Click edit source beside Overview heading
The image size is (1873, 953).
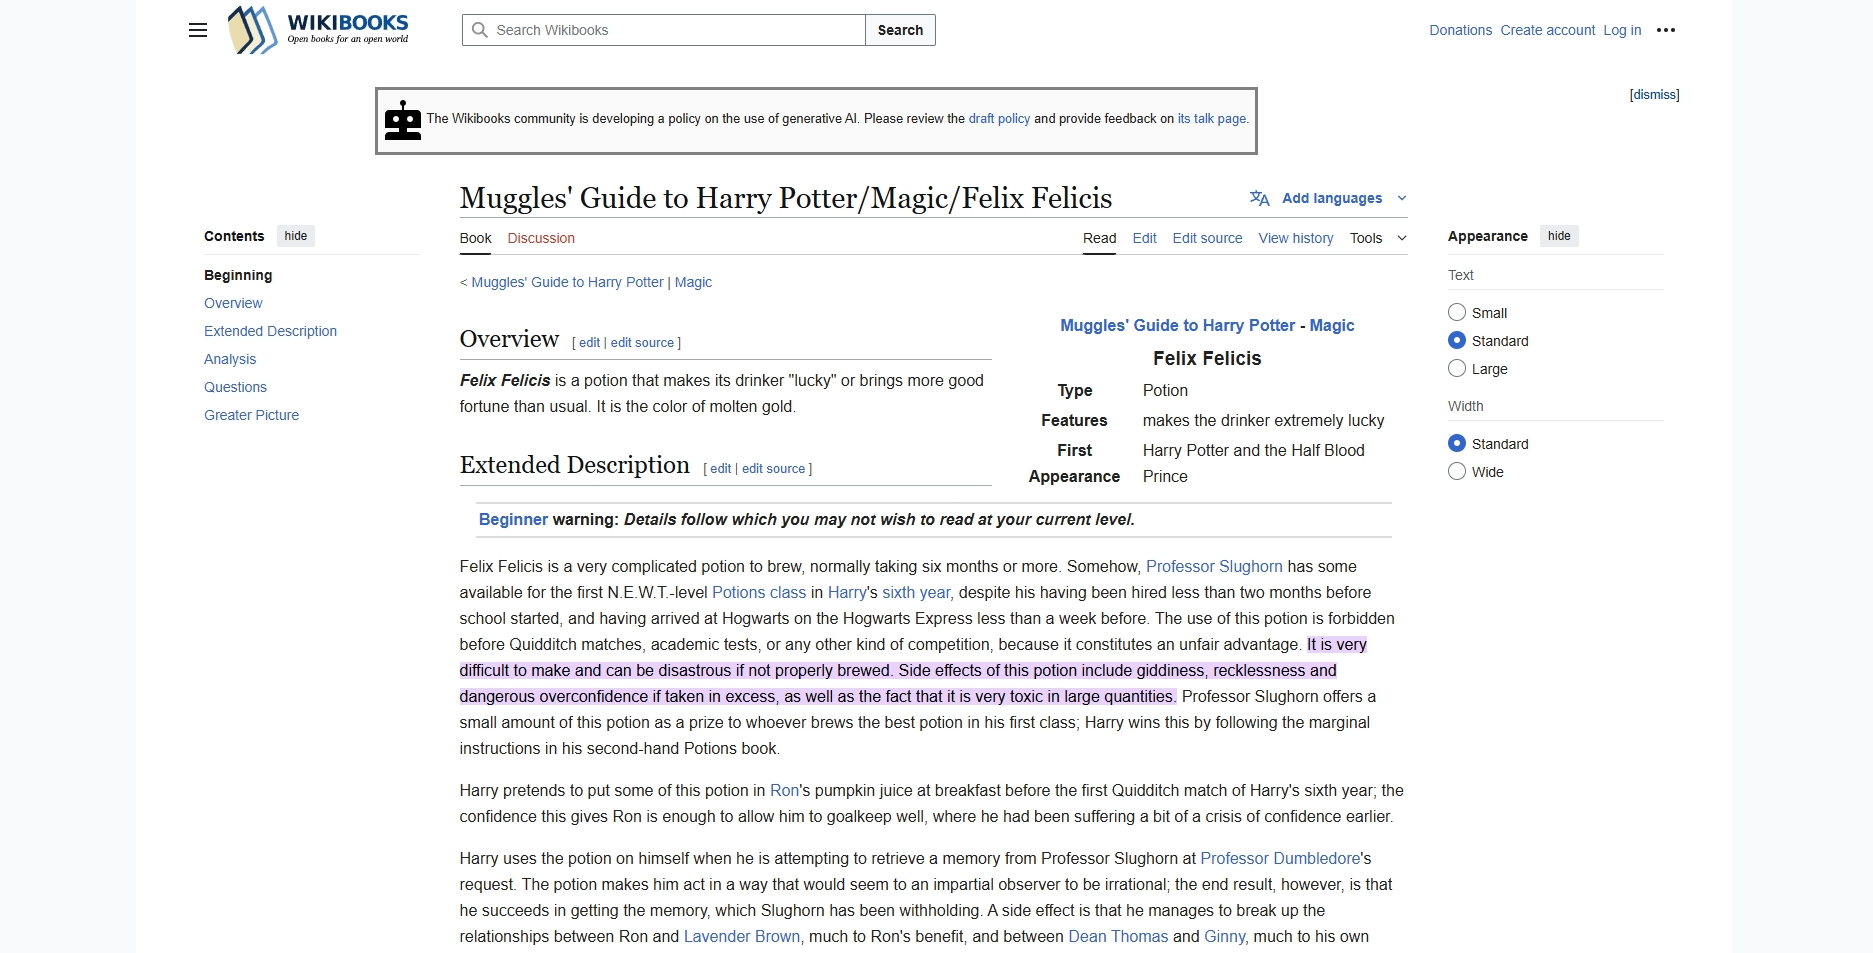(642, 343)
